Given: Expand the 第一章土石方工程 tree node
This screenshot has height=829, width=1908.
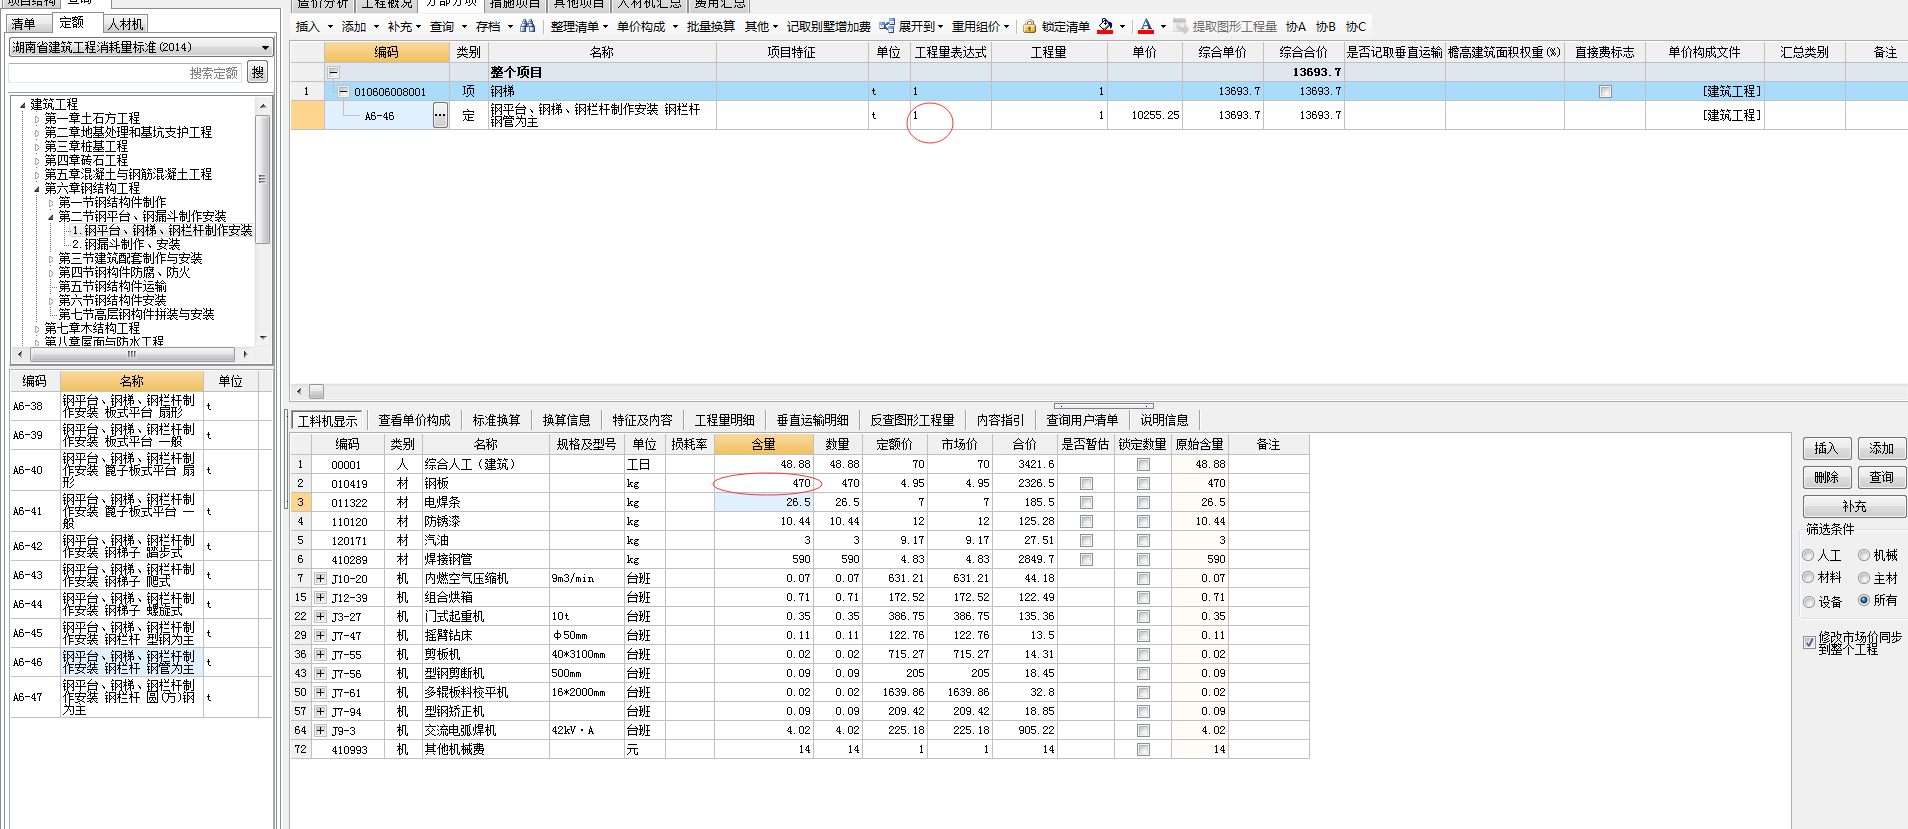Looking at the screenshot, I should 37,119.
